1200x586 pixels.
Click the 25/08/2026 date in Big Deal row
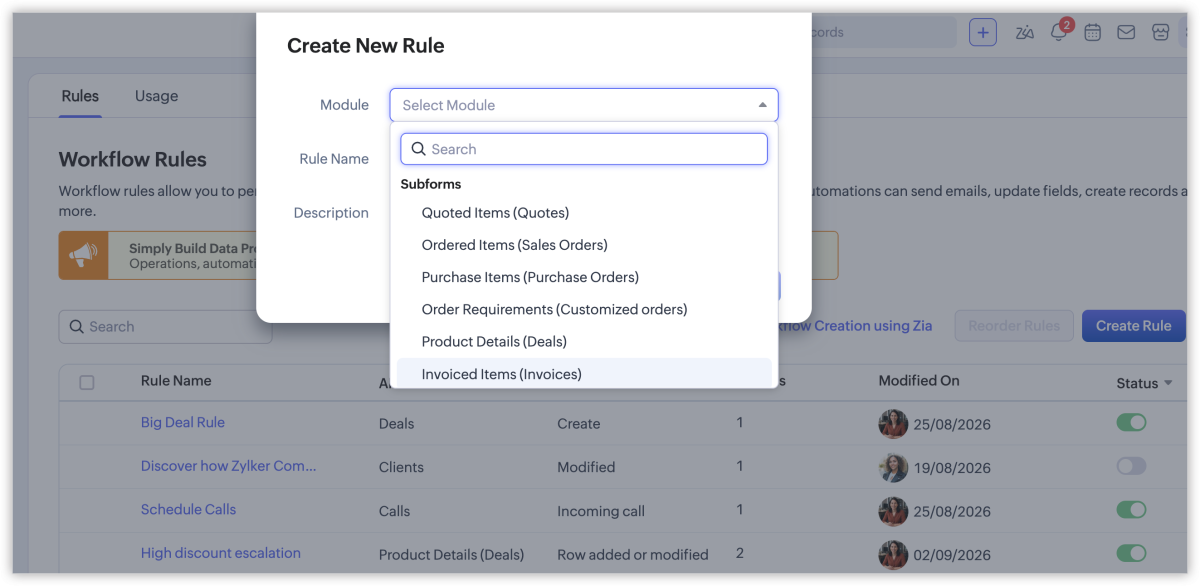(x=951, y=424)
